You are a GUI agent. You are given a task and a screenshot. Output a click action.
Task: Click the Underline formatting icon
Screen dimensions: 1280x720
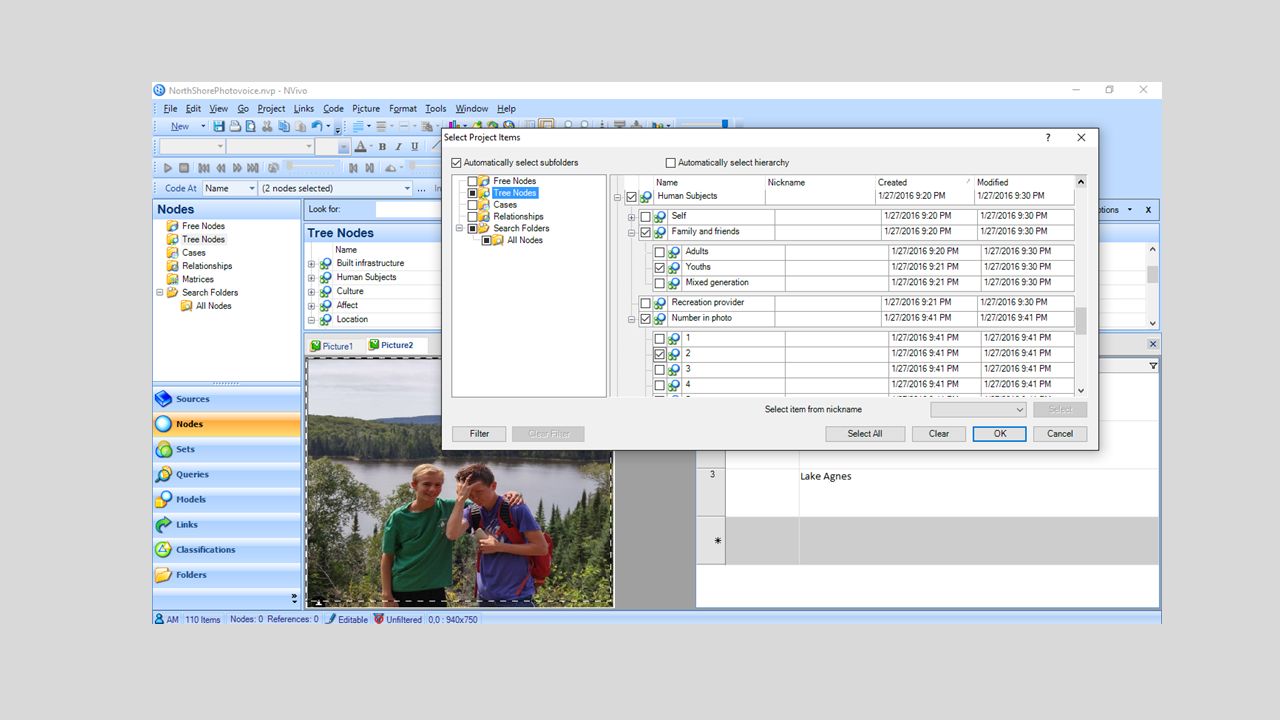pos(415,147)
